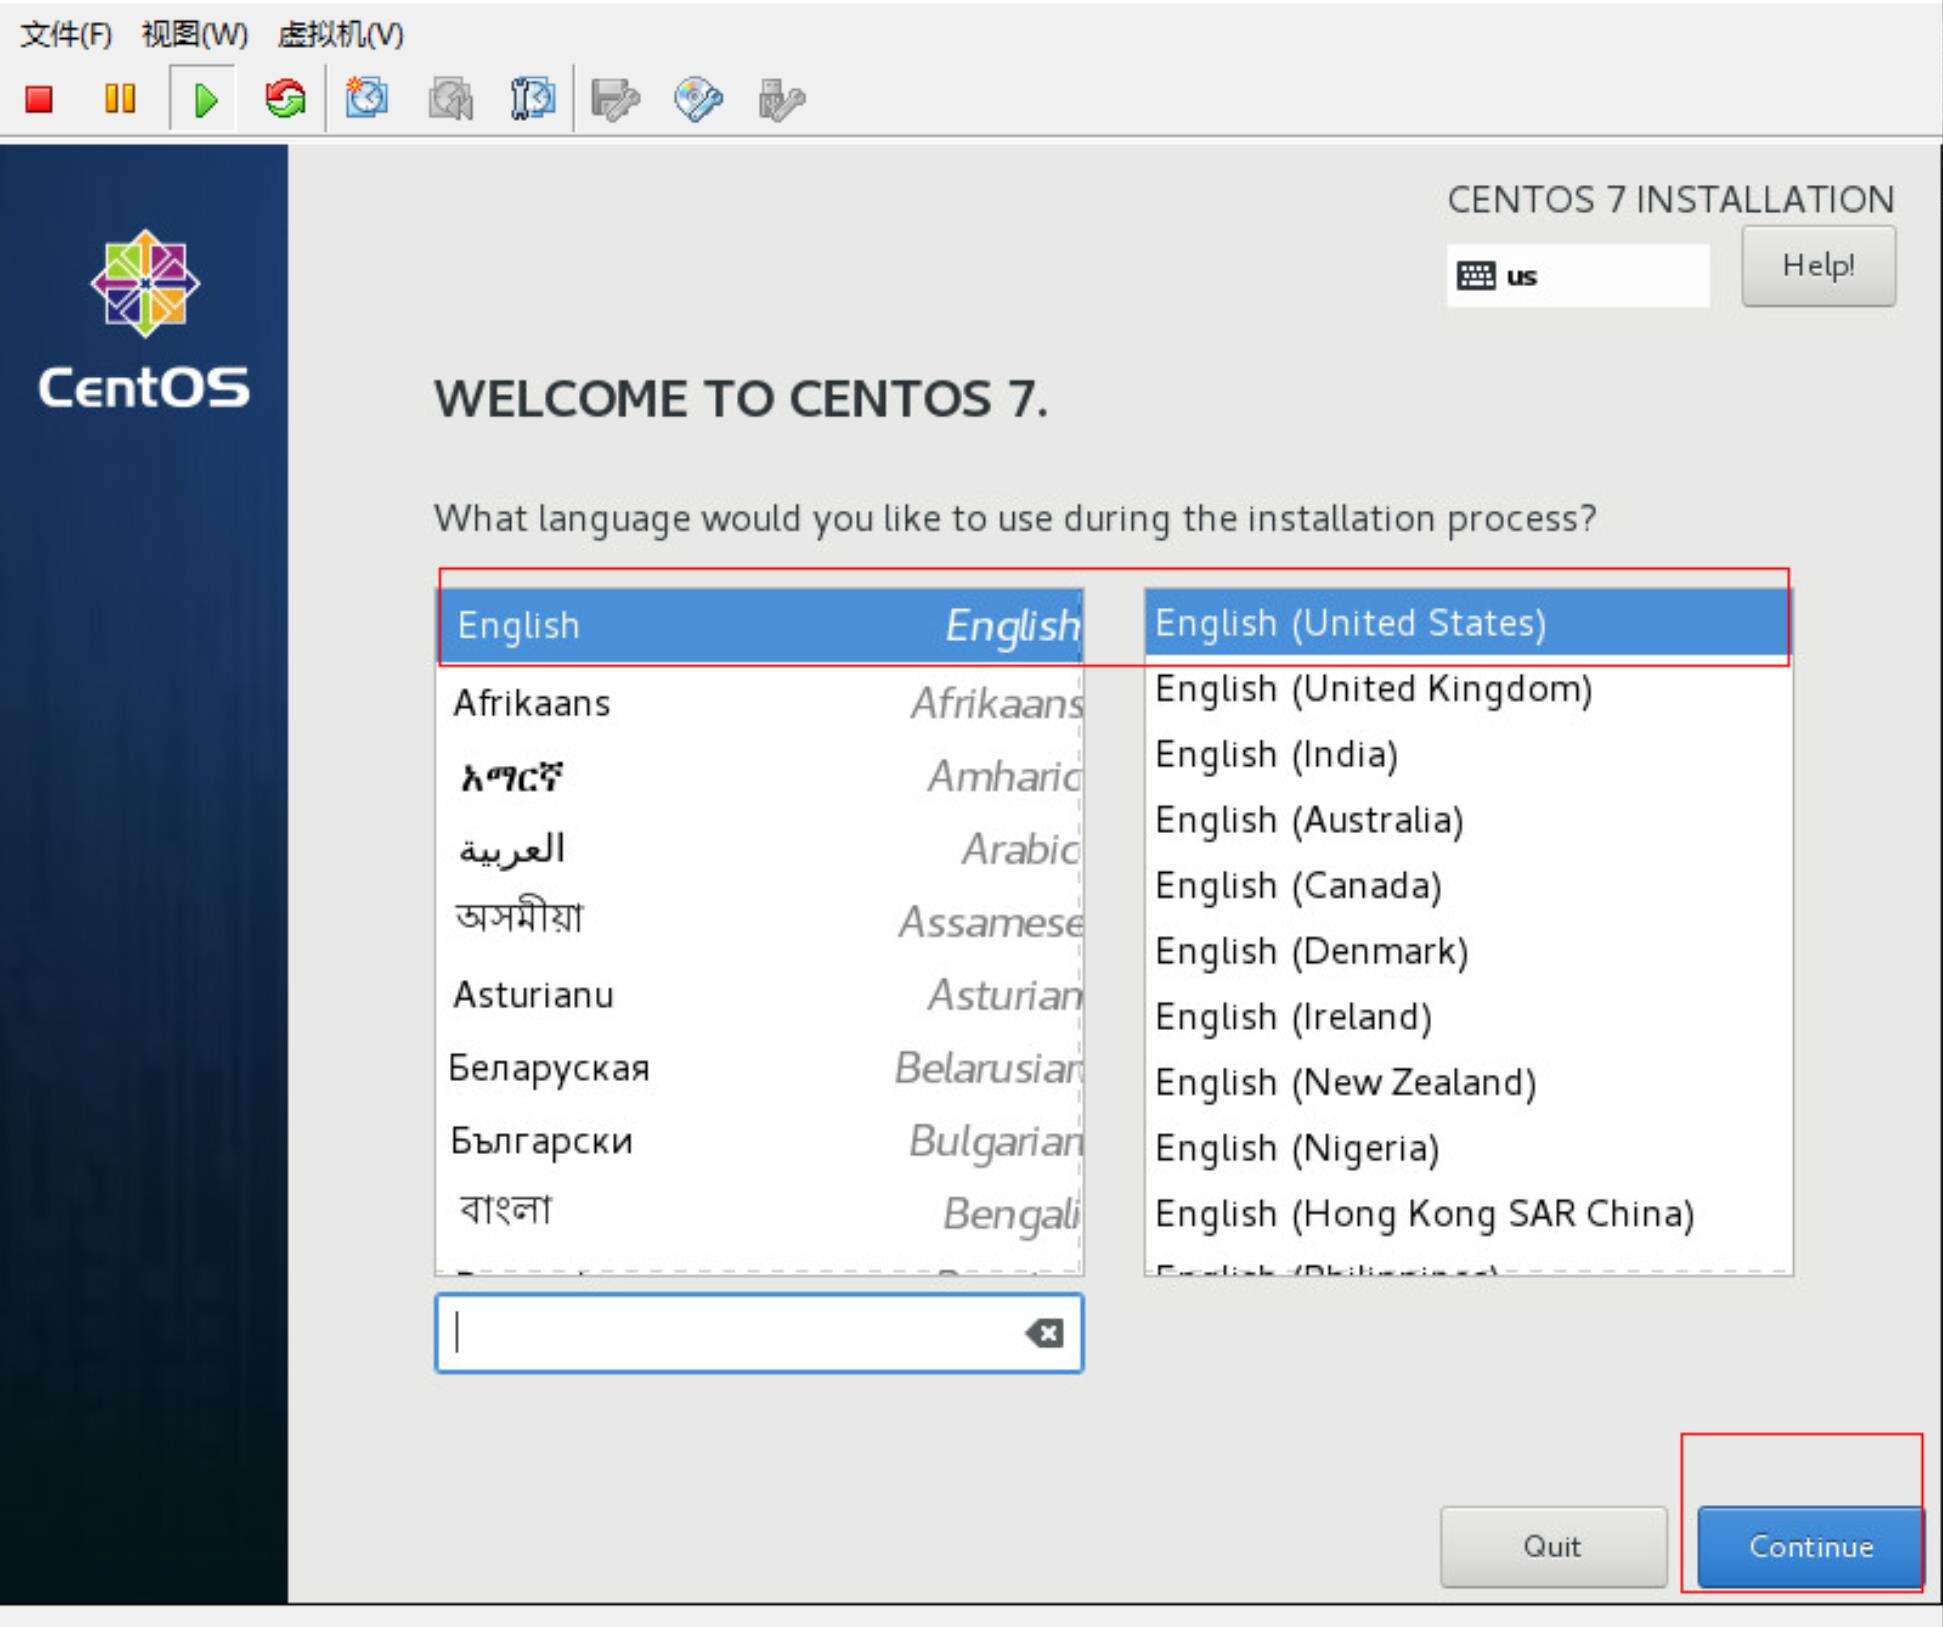Viewport: 1943px width, 1627px height.
Task: Click the Quit button
Action: tap(1552, 1546)
